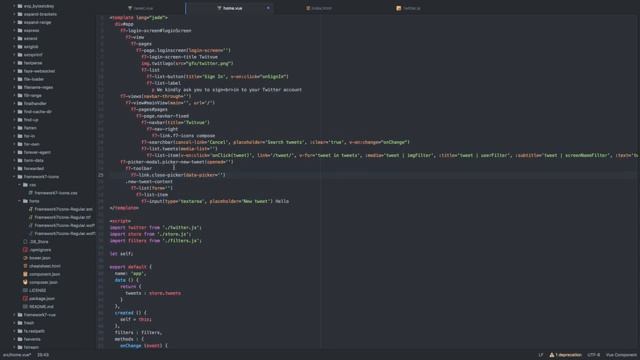Select the finalhandler folder
Image resolution: width=640 pixels, height=360 pixels.
[x=35, y=103]
